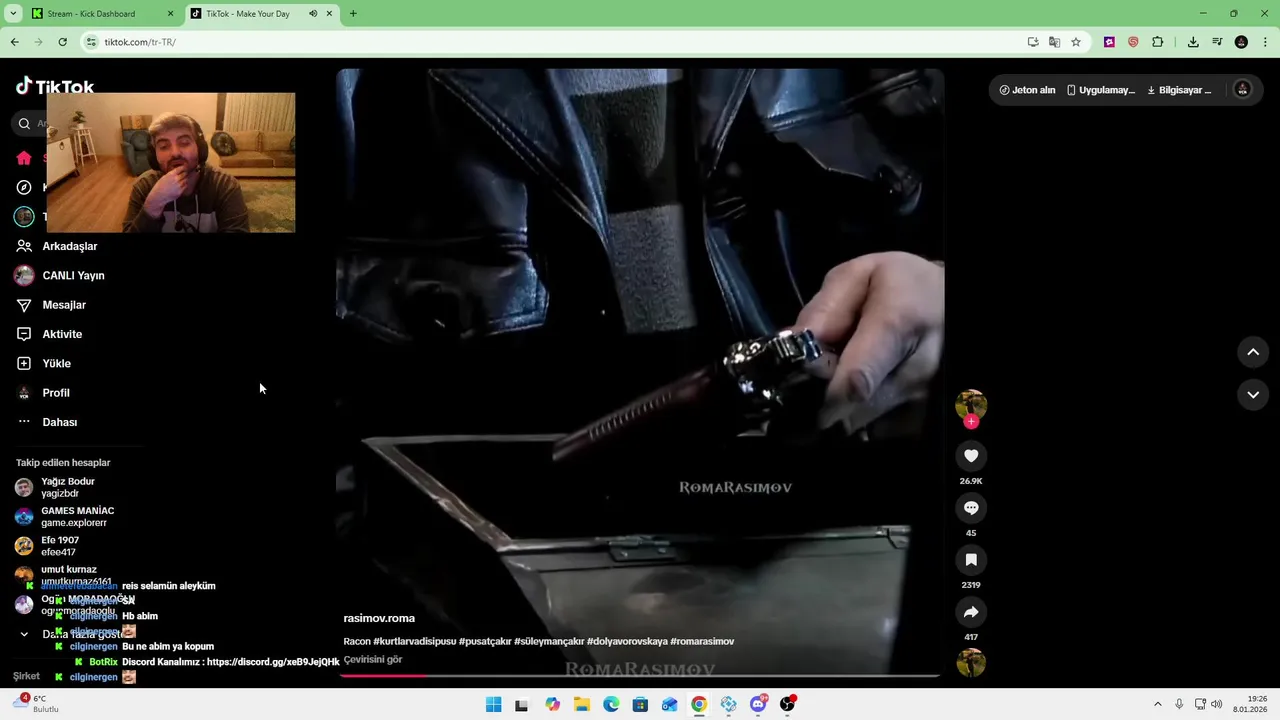
Task: Bookmark the video to favorites
Action: [971, 560]
